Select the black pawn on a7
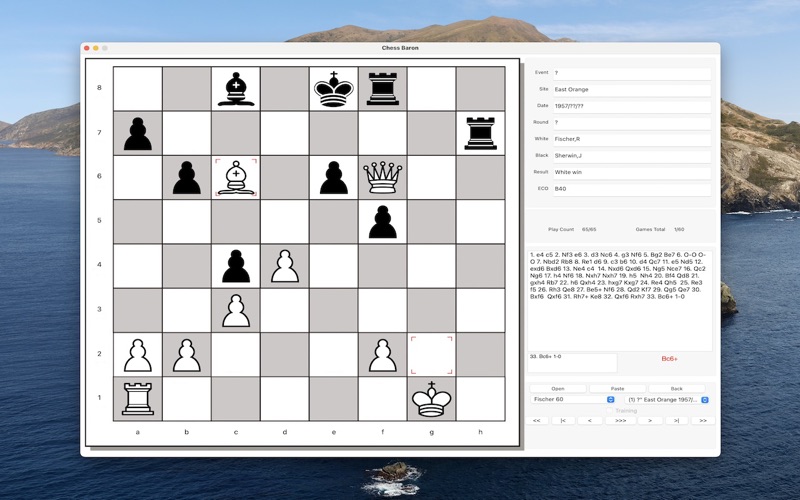The width and height of the screenshot is (800, 500). point(138,134)
